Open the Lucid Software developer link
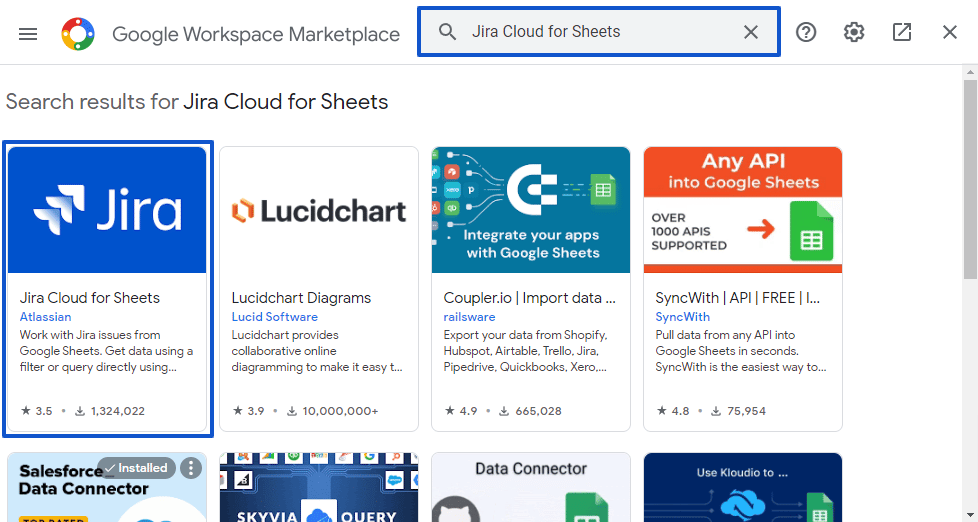 click(x=274, y=317)
